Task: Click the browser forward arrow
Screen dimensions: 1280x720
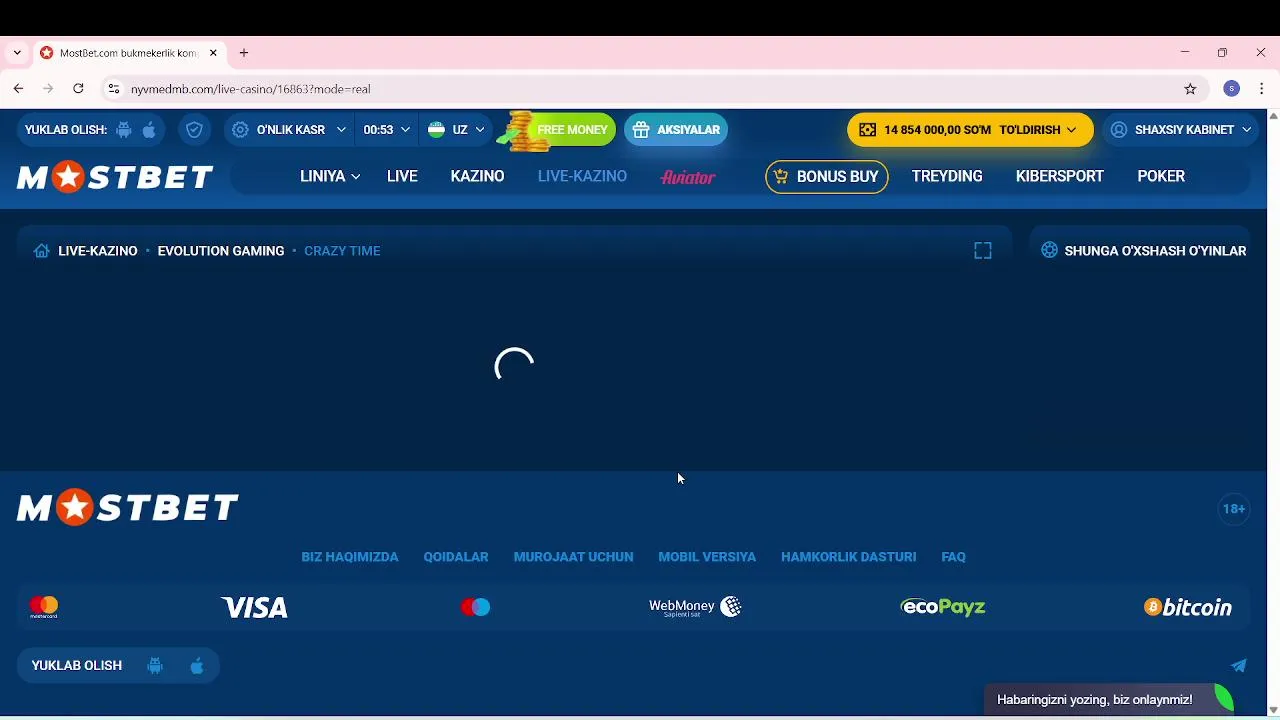Action: pos(48,89)
